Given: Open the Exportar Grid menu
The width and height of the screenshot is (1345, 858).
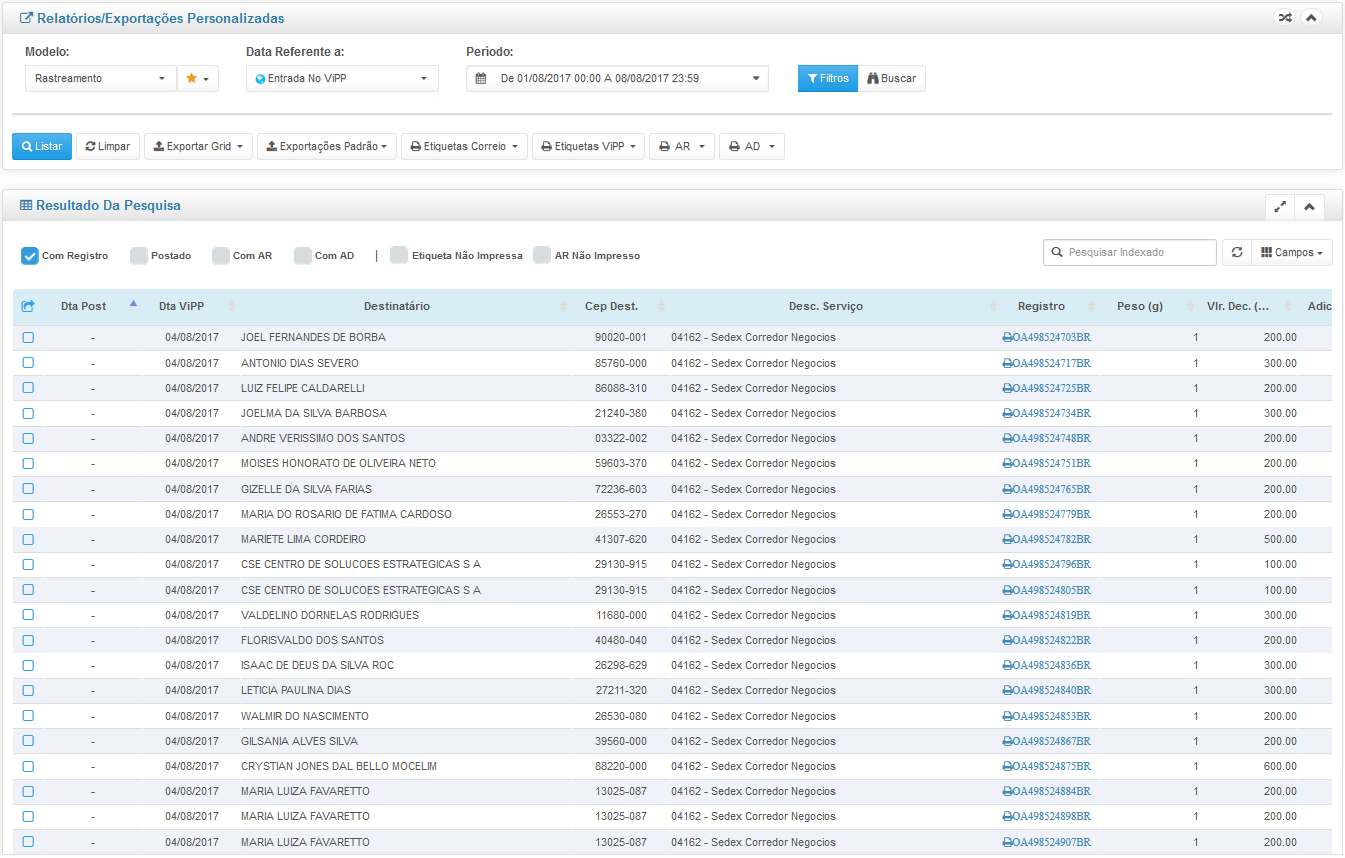Looking at the screenshot, I should 198,147.
